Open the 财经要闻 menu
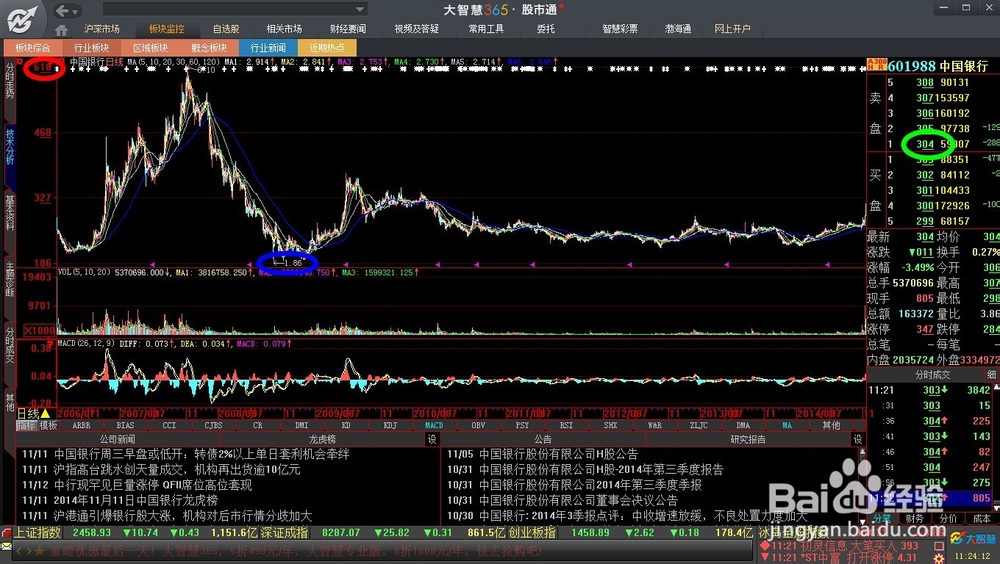Image resolution: width=1000 pixels, height=564 pixels. pyautogui.click(x=348, y=29)
